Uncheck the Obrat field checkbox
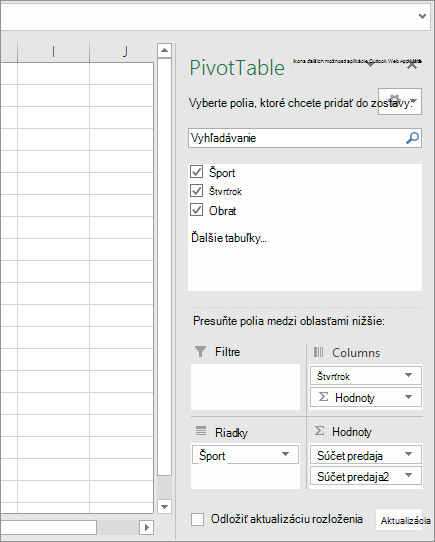 [x=196, y=209]
